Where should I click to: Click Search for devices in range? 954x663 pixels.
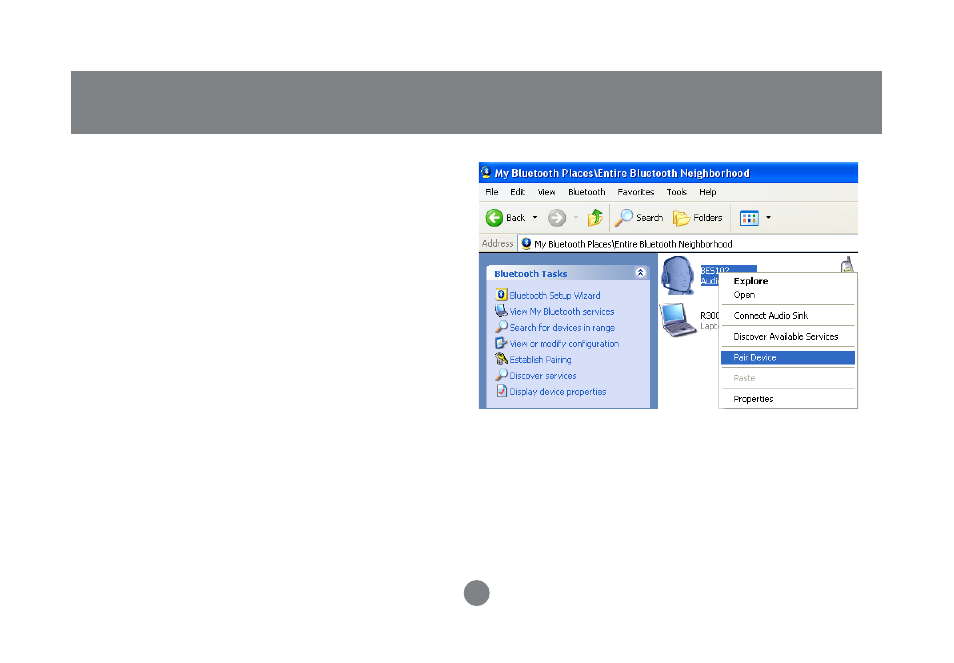point(562,328)
